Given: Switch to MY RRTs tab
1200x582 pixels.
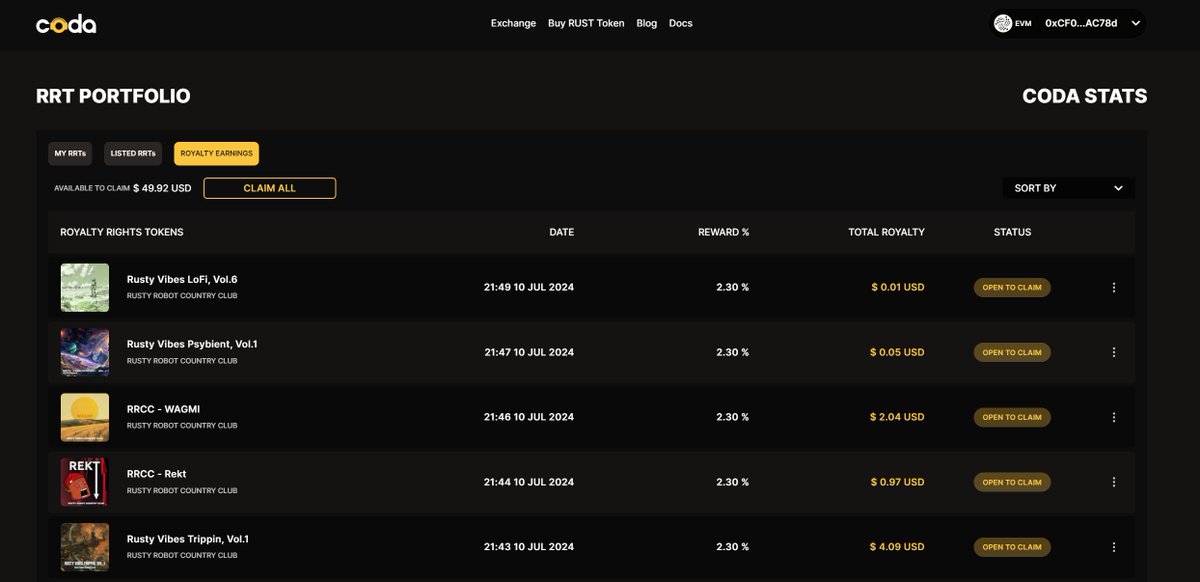Looking at the screenshot, I should (x=70, y=154).
